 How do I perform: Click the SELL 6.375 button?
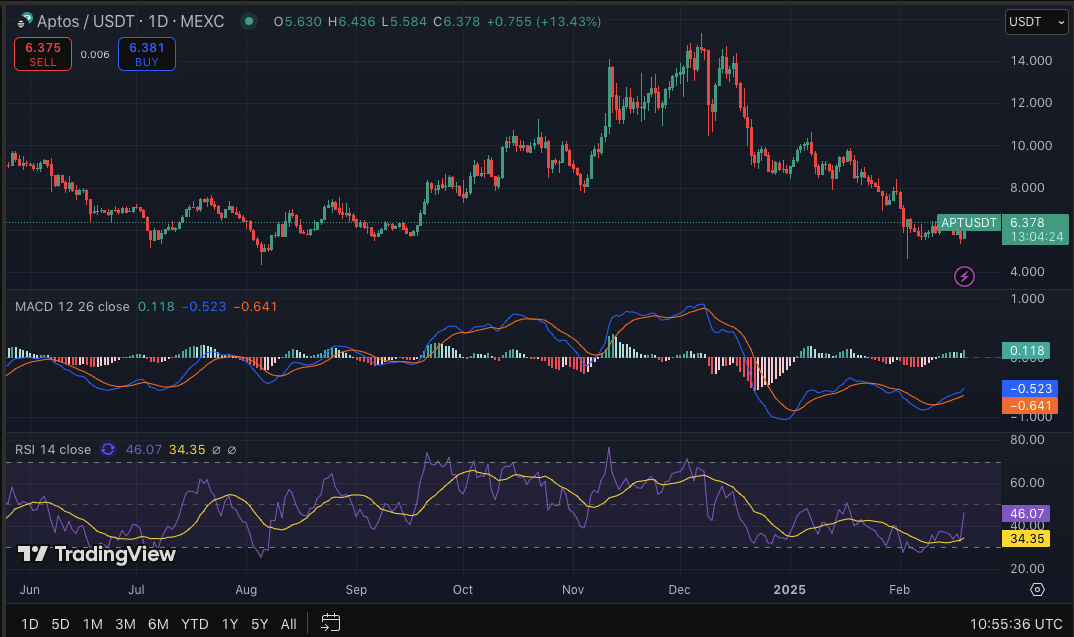click(x=43, y=54)
